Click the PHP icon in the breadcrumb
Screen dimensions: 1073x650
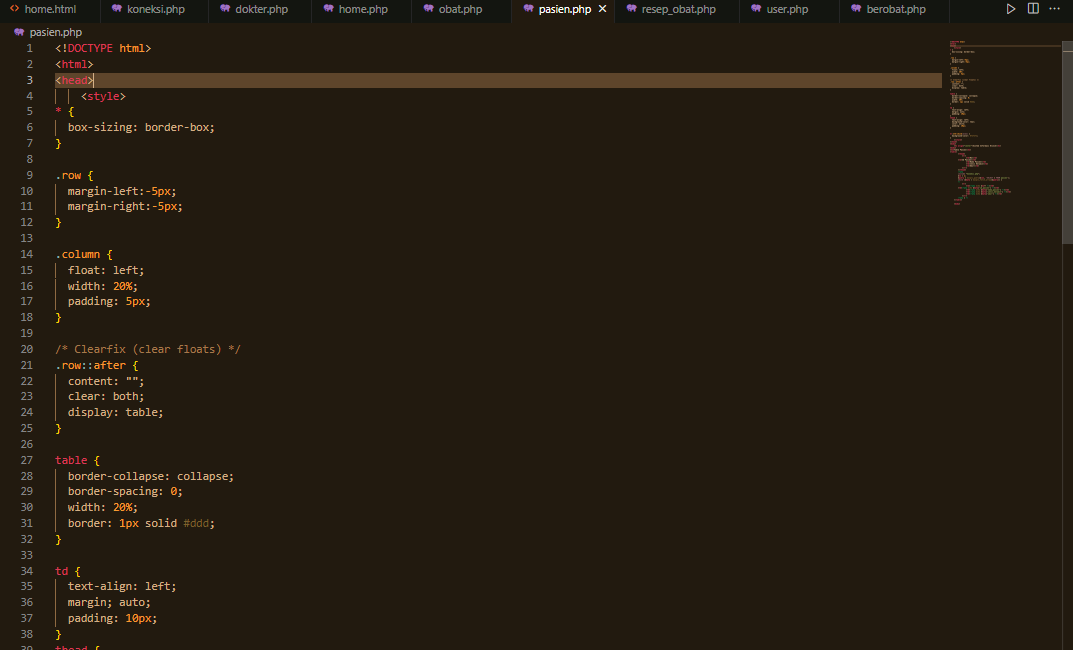19,32
